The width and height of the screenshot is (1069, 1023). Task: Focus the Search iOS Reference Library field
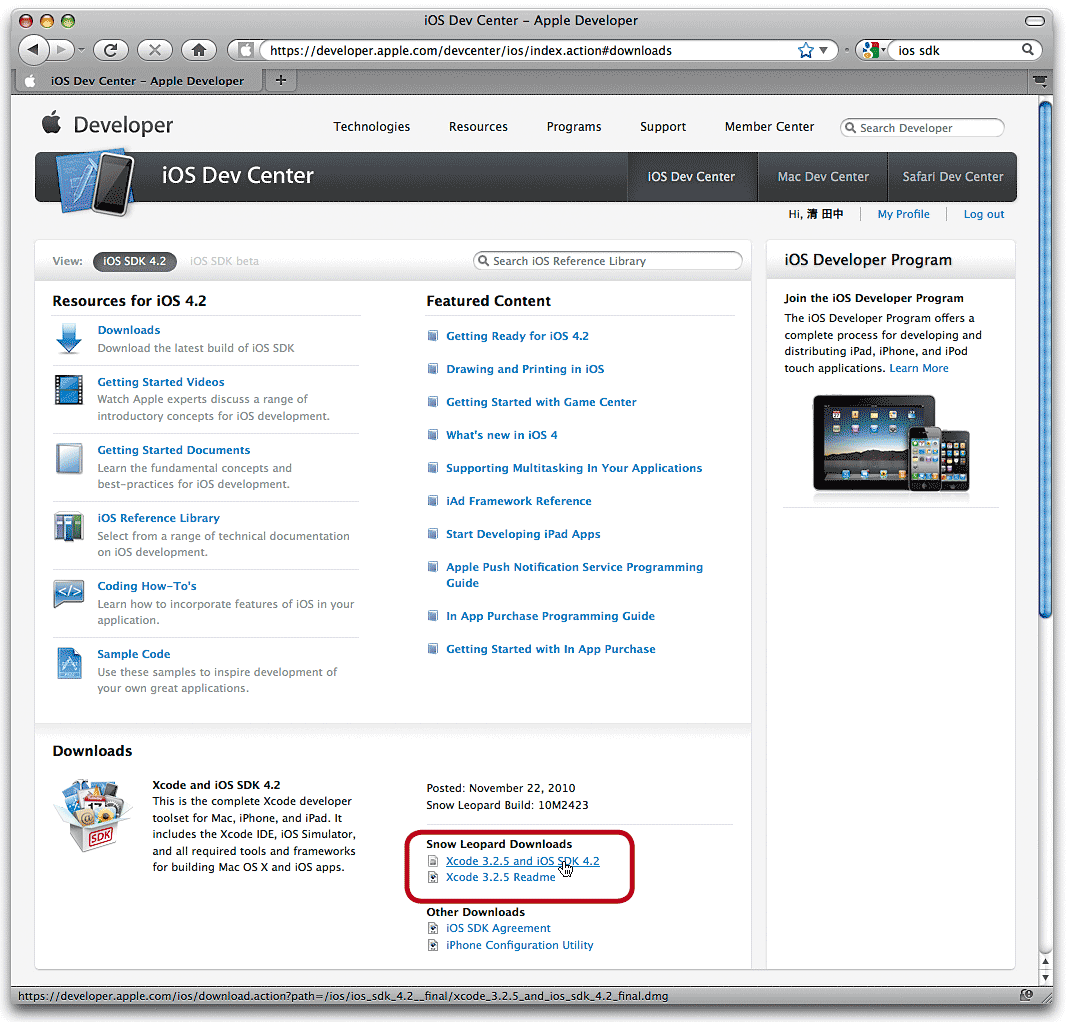pyautogui.click(x=607, y=261)
